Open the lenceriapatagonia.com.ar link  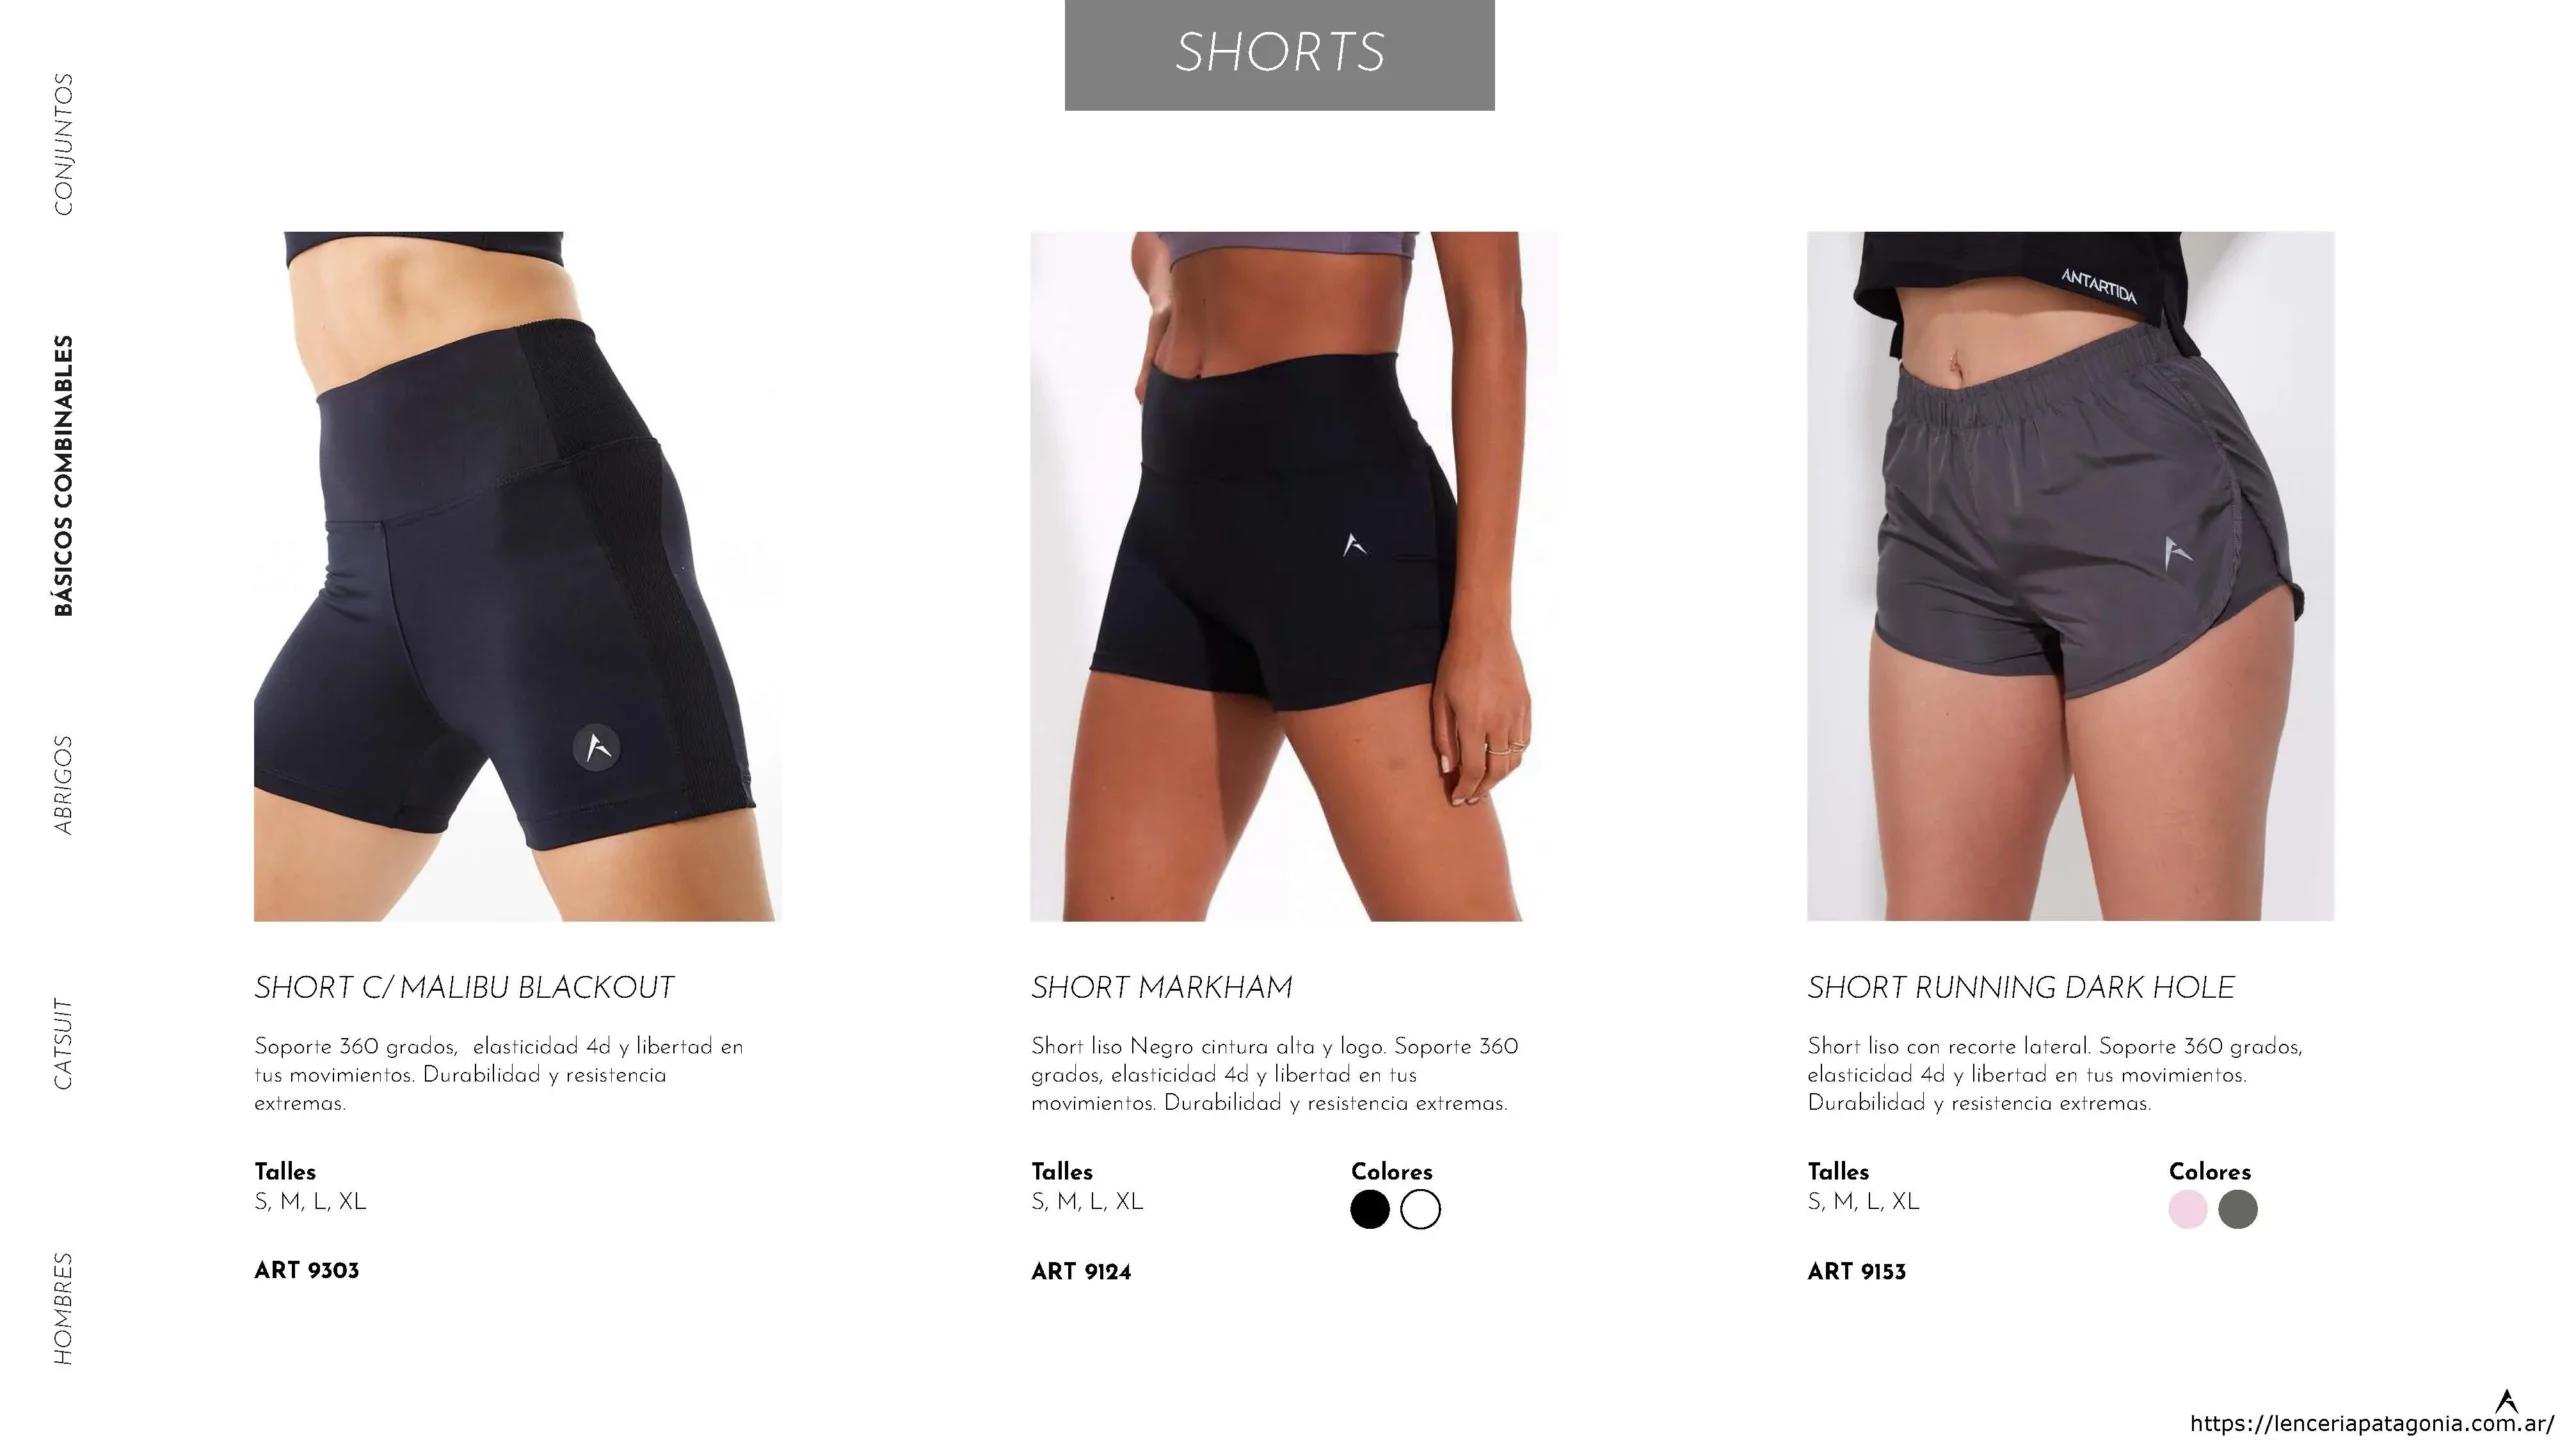2372,1424
